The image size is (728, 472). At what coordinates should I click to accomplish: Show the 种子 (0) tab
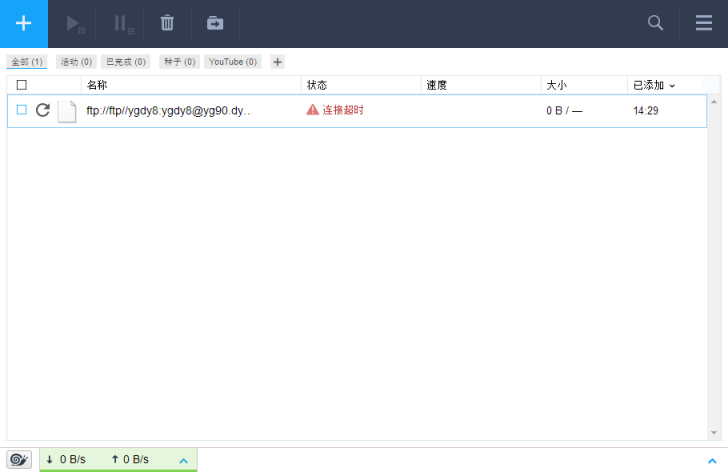179,62
